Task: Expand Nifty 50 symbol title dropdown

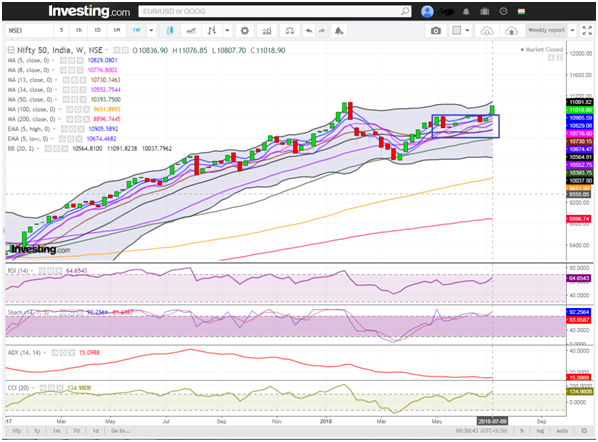Action: coord(107,50)
